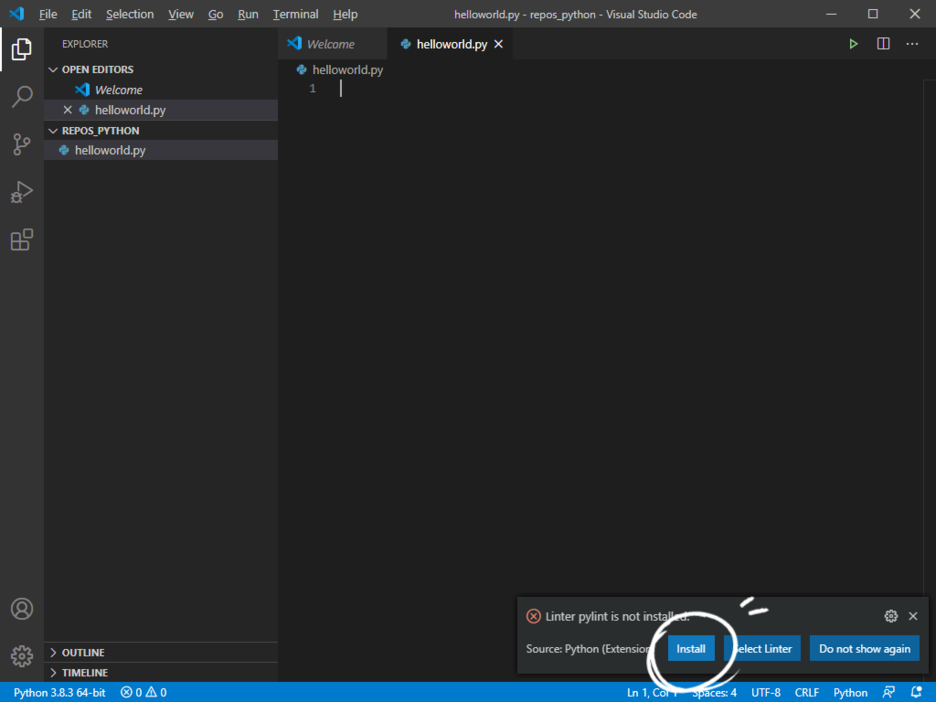Open the Manage gear icon in activity bar

[x=21, y=656]
